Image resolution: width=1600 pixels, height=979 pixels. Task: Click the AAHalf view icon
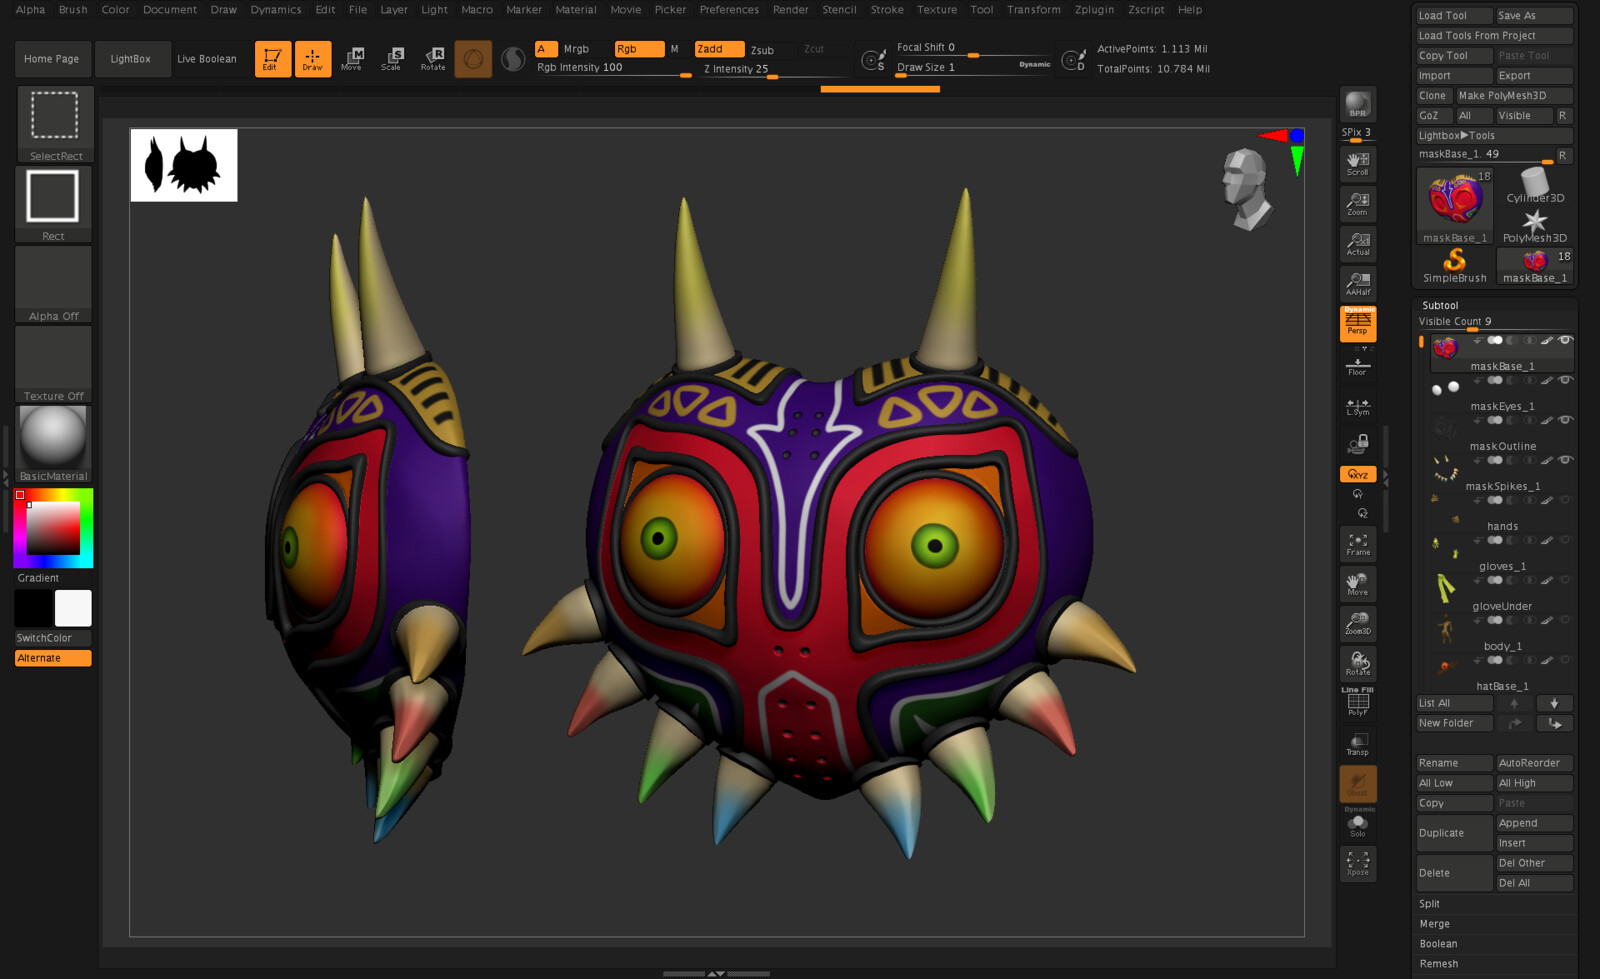tap(1358, 284)
